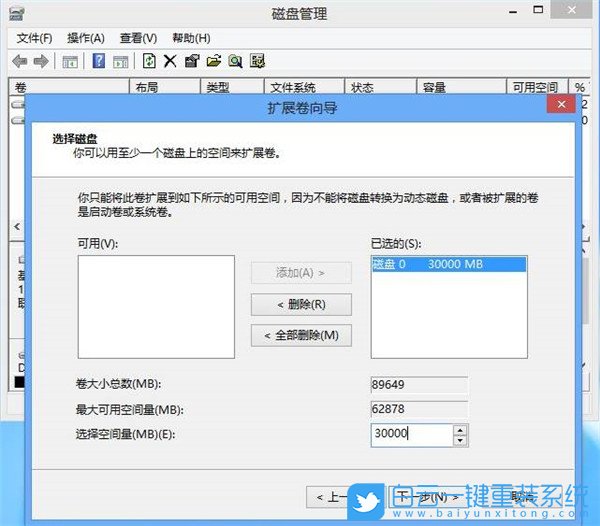Viewport: 600px width, 526px height.
Task: Click the empty 可用(V) list box
Action: point(156,307)
